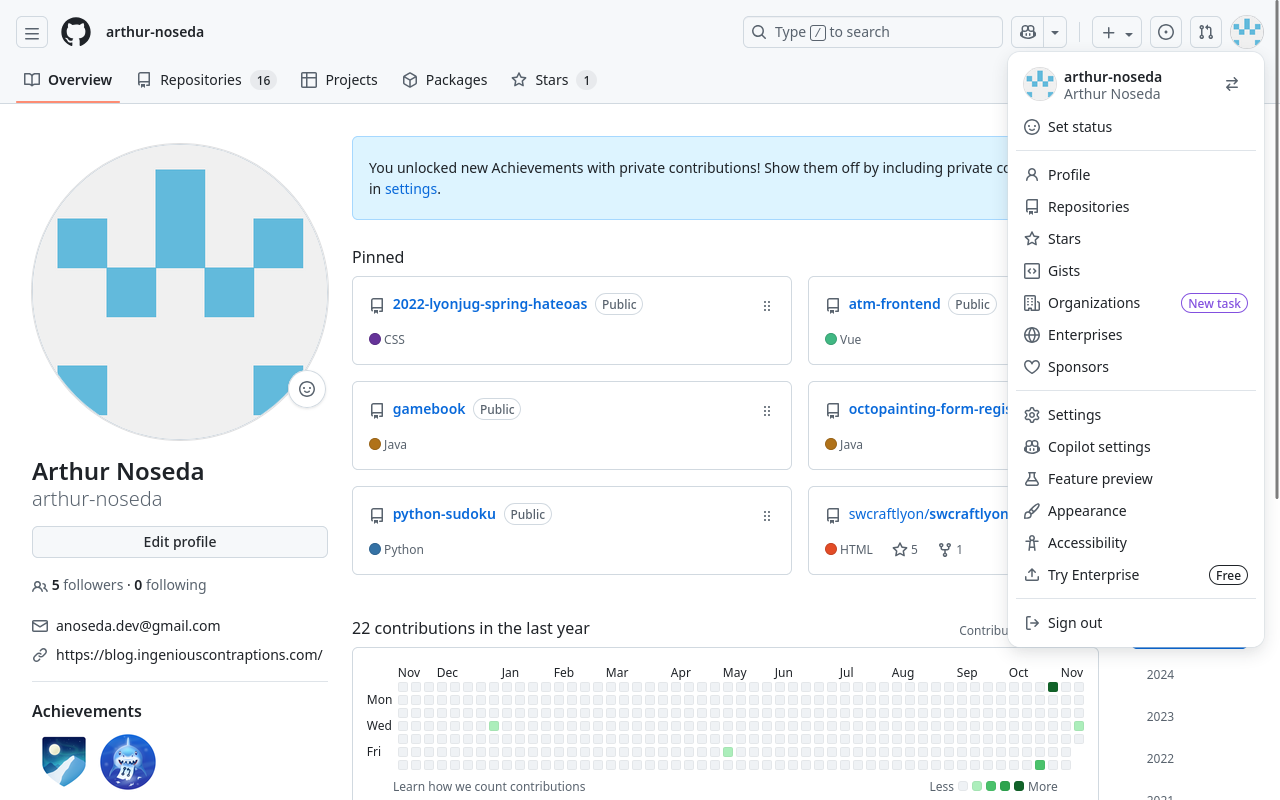Open the global navigation hamburger menu
Image resolution: width=1280 pixels, height=800 pixels.
click(31, 32)
